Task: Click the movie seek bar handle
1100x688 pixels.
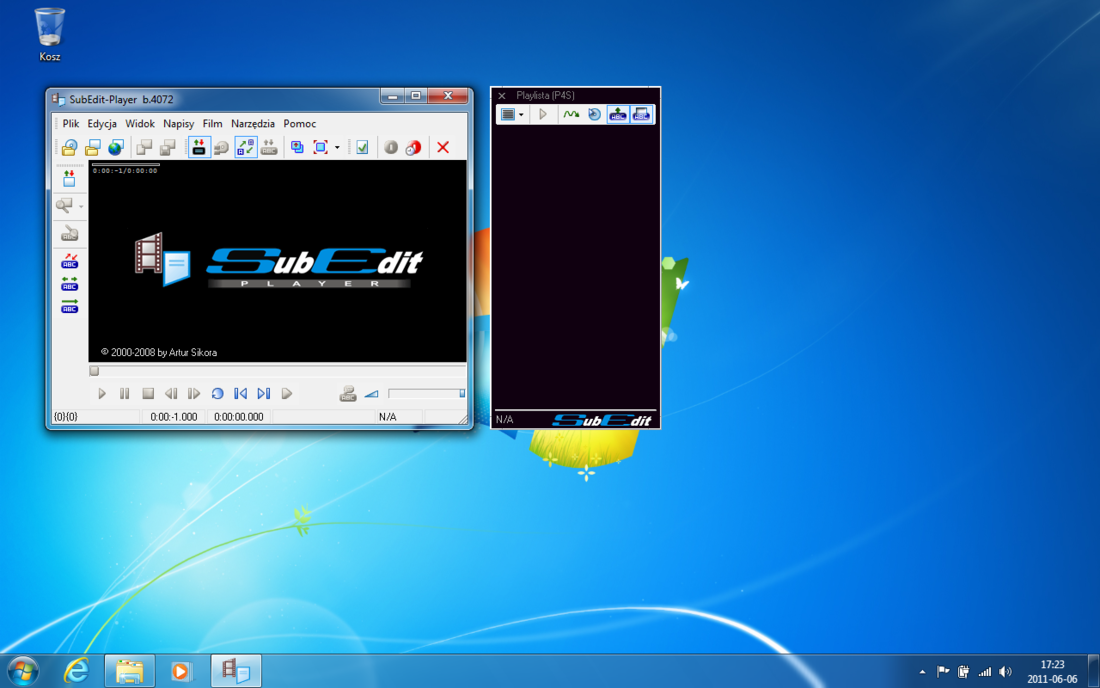Action: click(x=94, y=371)
